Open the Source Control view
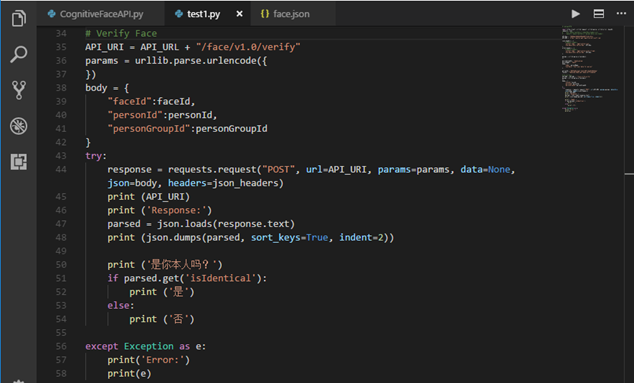The image size is (634, 383). pos(19,90)
